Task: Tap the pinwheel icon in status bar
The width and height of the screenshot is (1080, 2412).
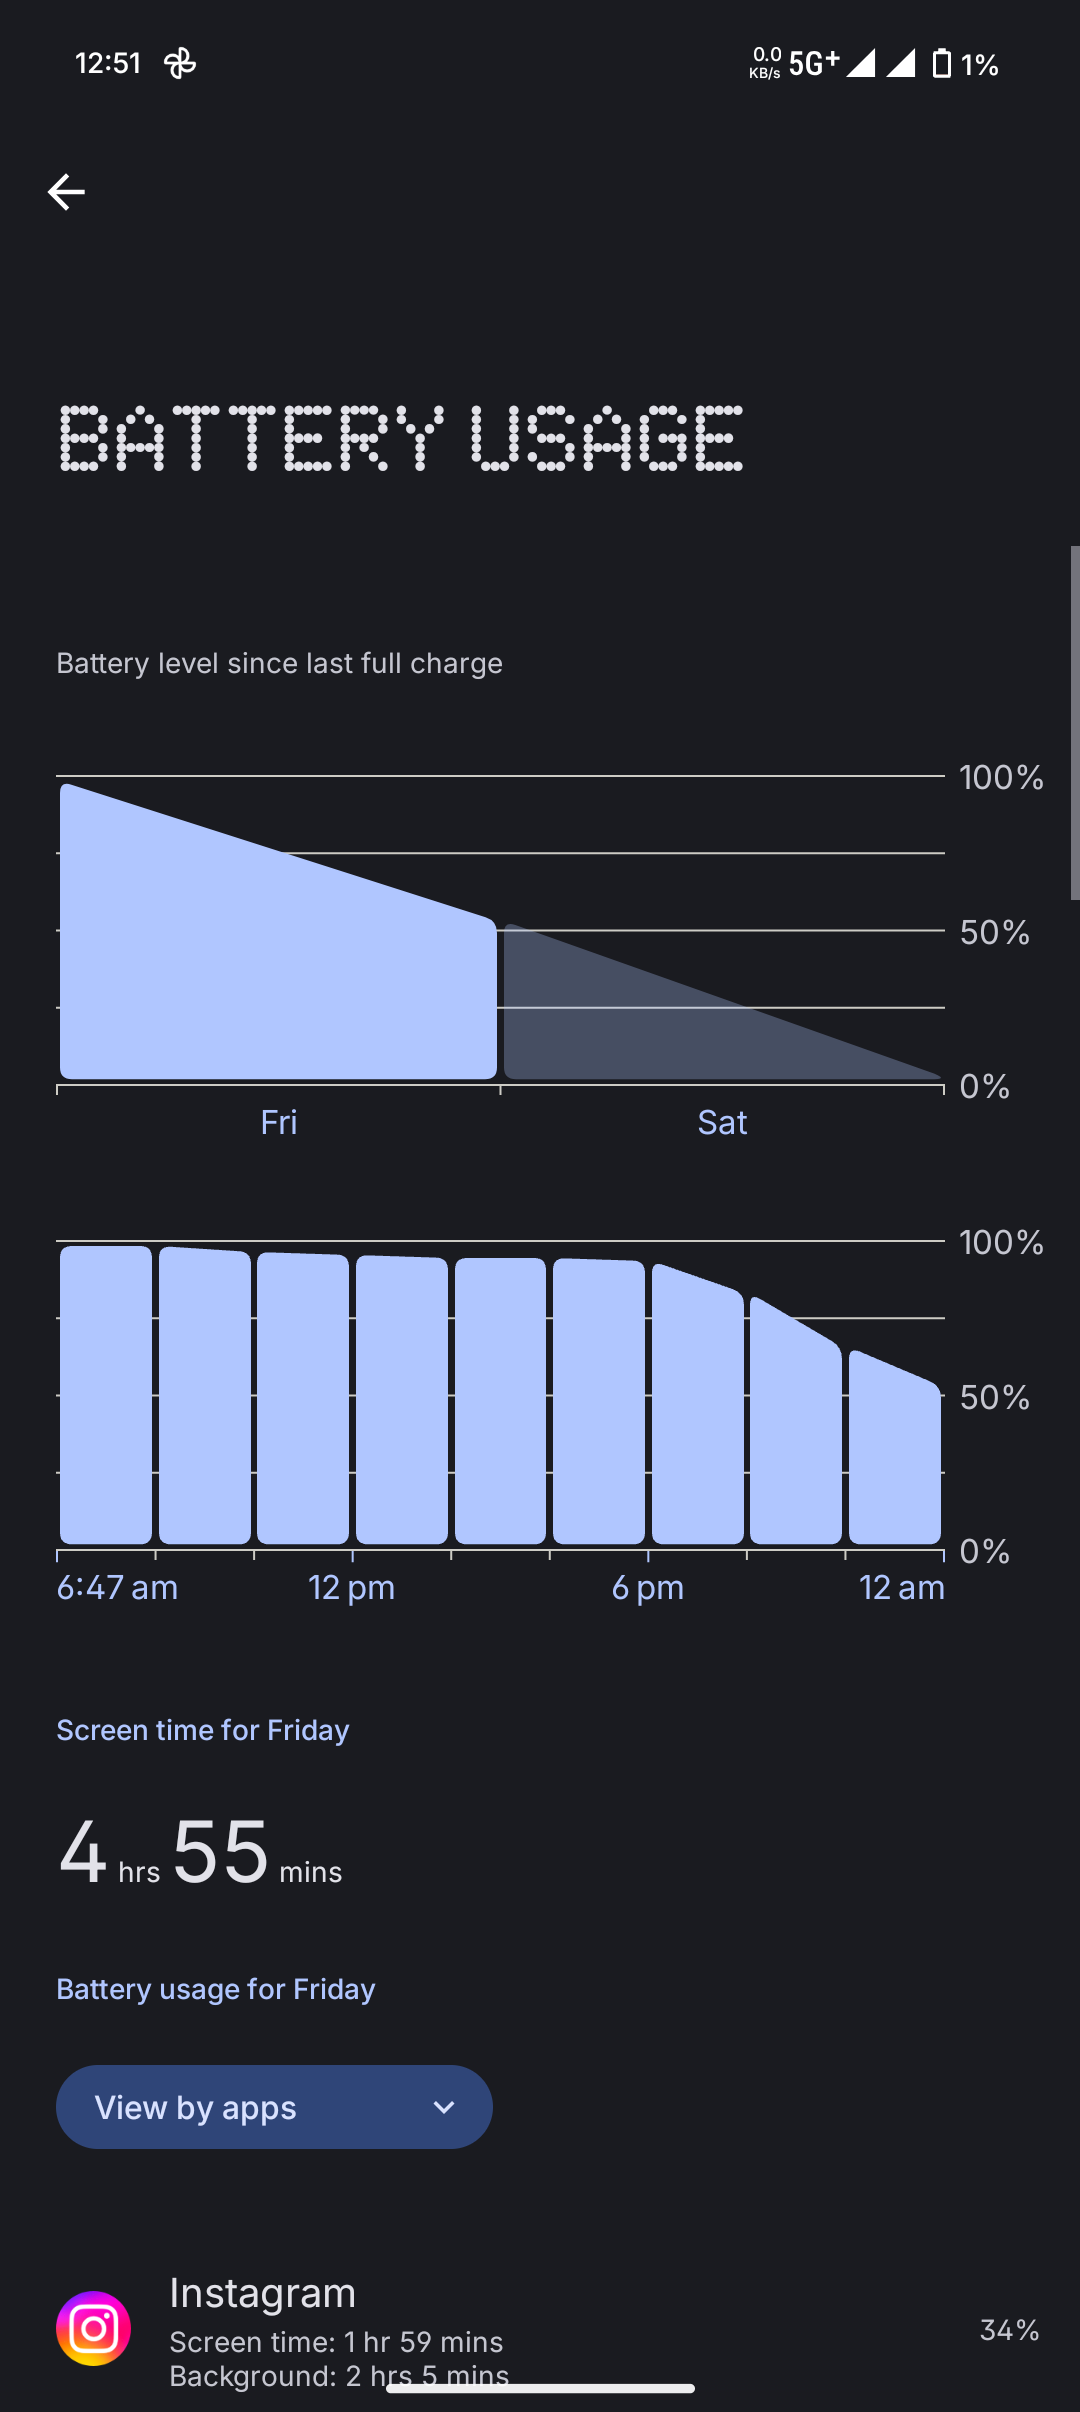Action: (x=180, y=64)
